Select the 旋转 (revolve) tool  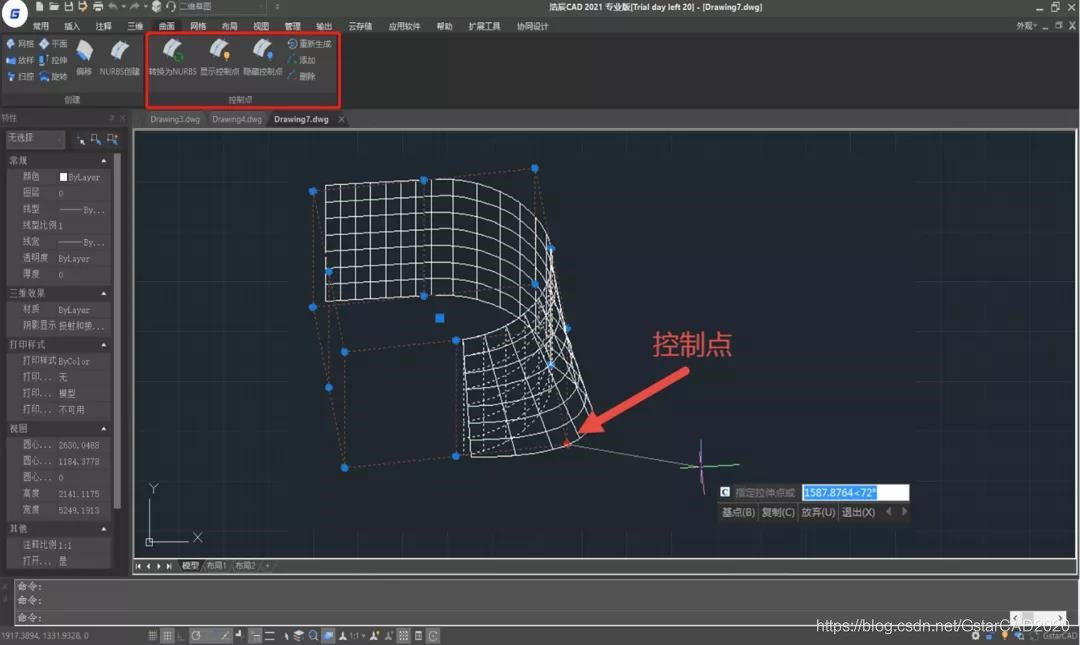click(53, 76)
